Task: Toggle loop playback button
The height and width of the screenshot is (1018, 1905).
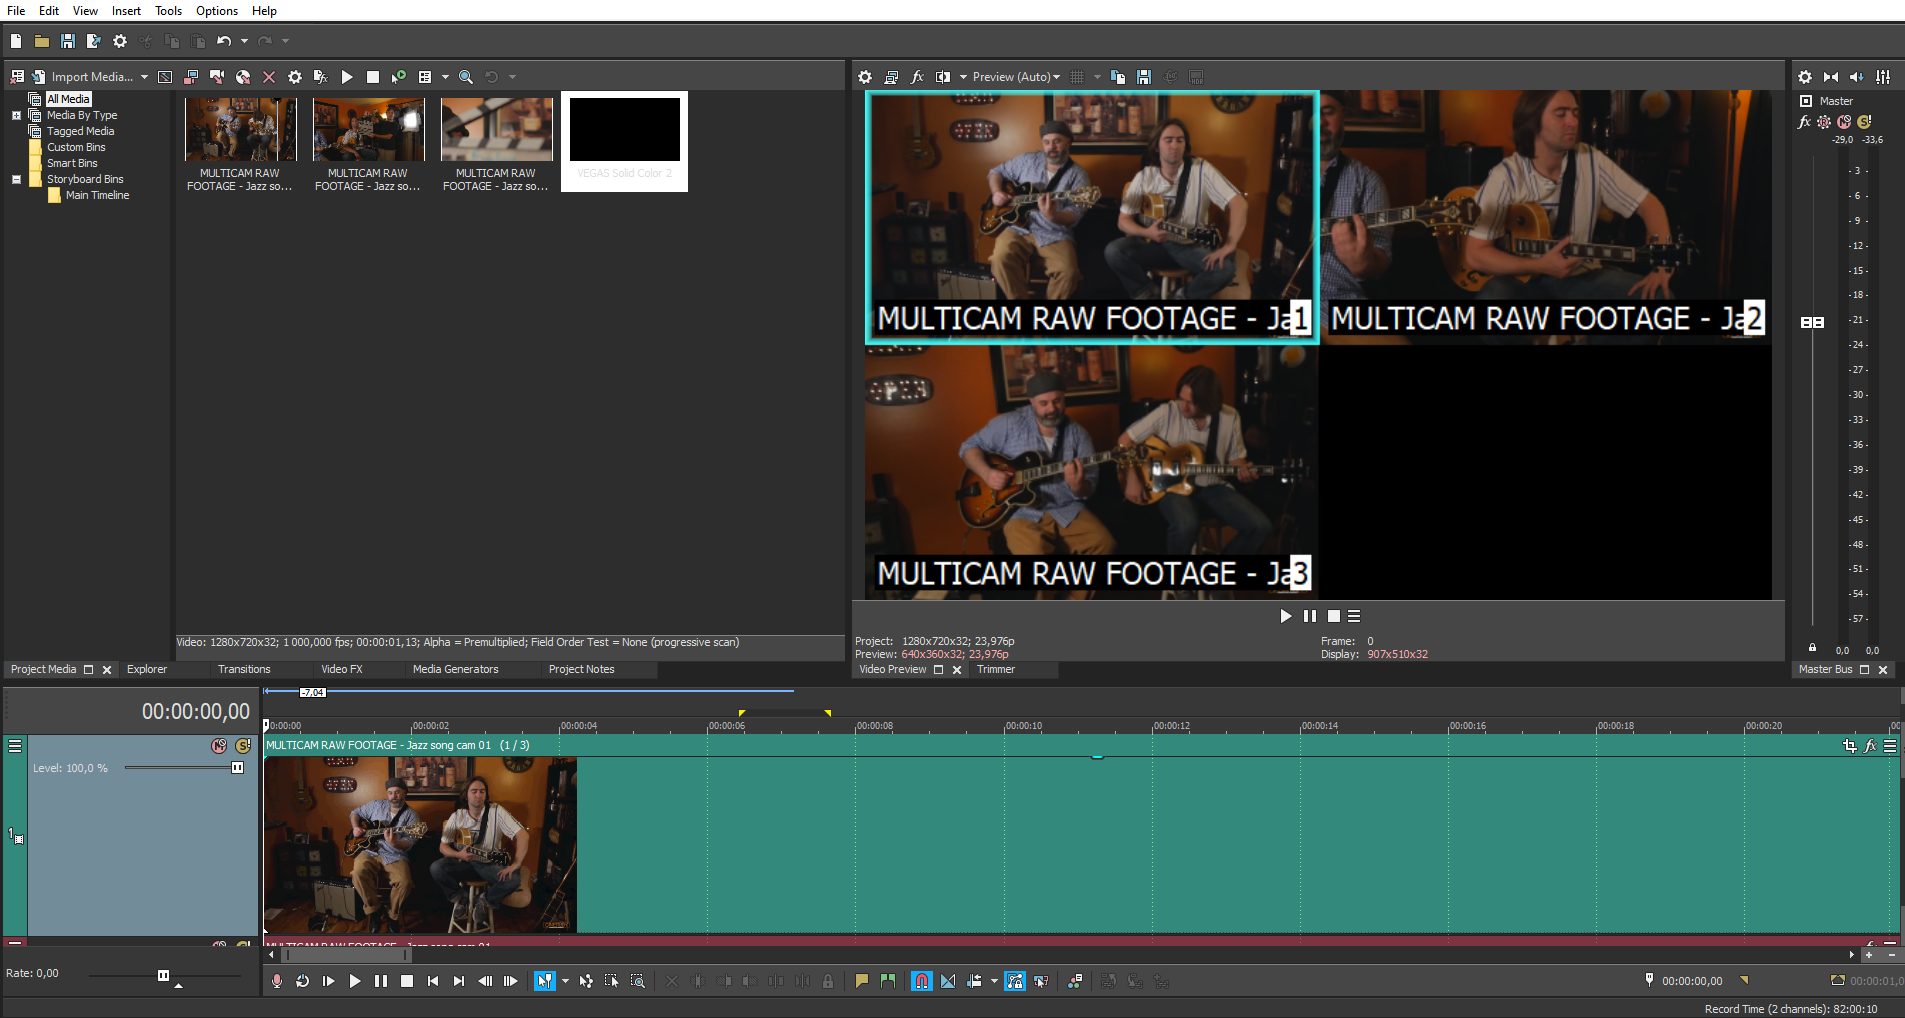Action: coord(302,981)
